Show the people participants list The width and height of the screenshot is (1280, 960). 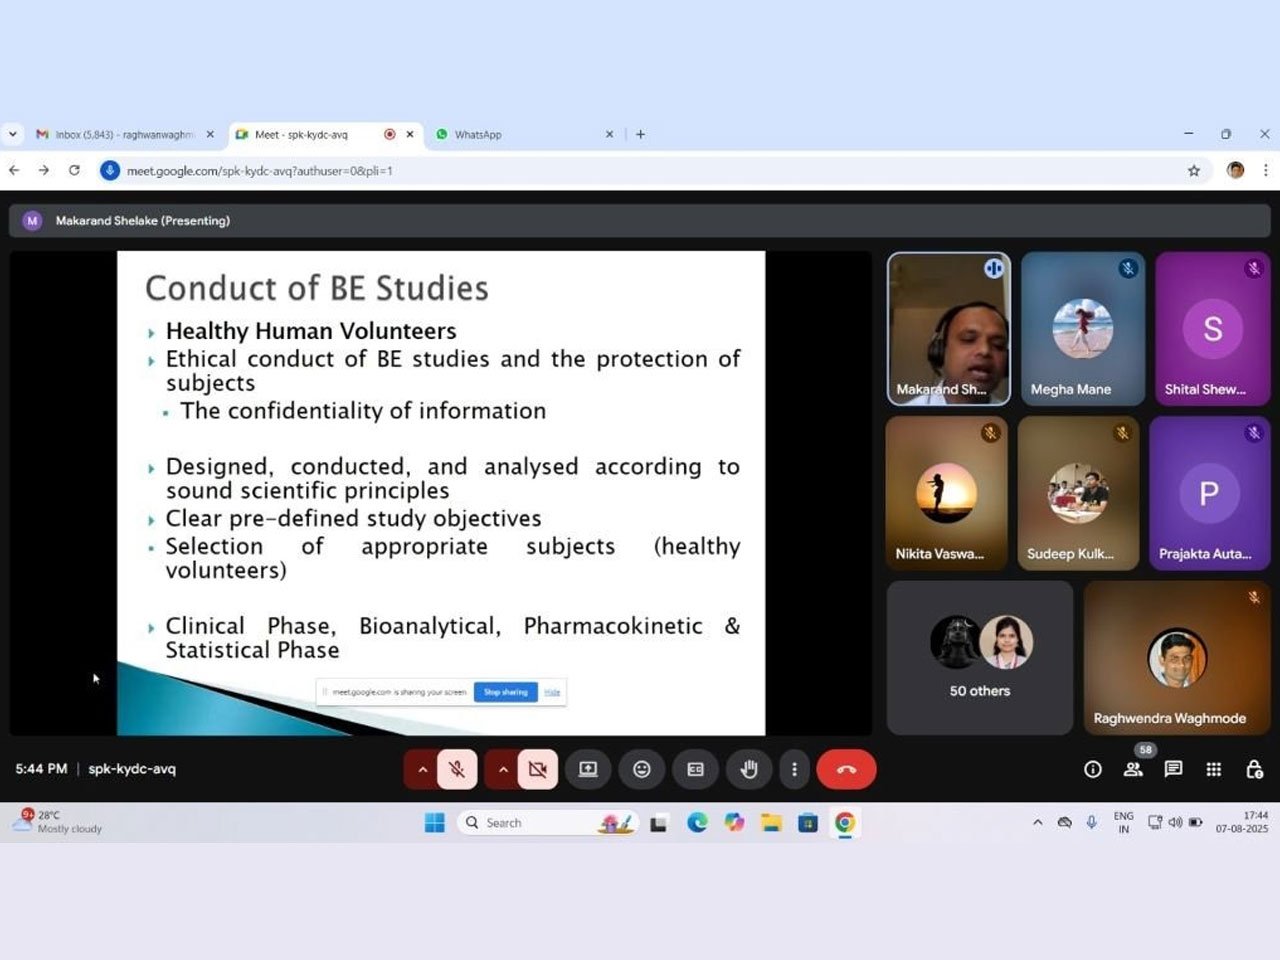pos(1133,769)
